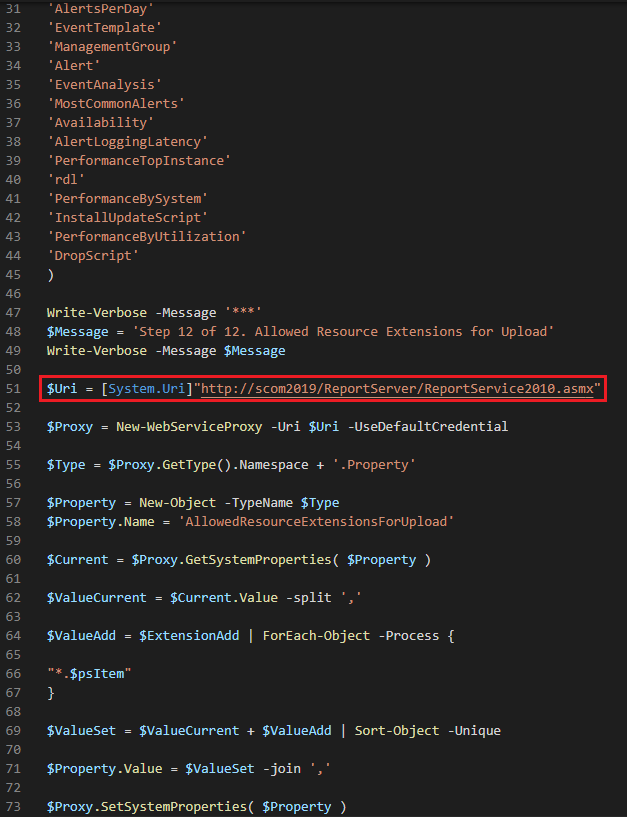The width and height of the screenshot is (627, 817).
Task: Click the 'MostCommonAlerts' string
Action: (x=116, y=104)
